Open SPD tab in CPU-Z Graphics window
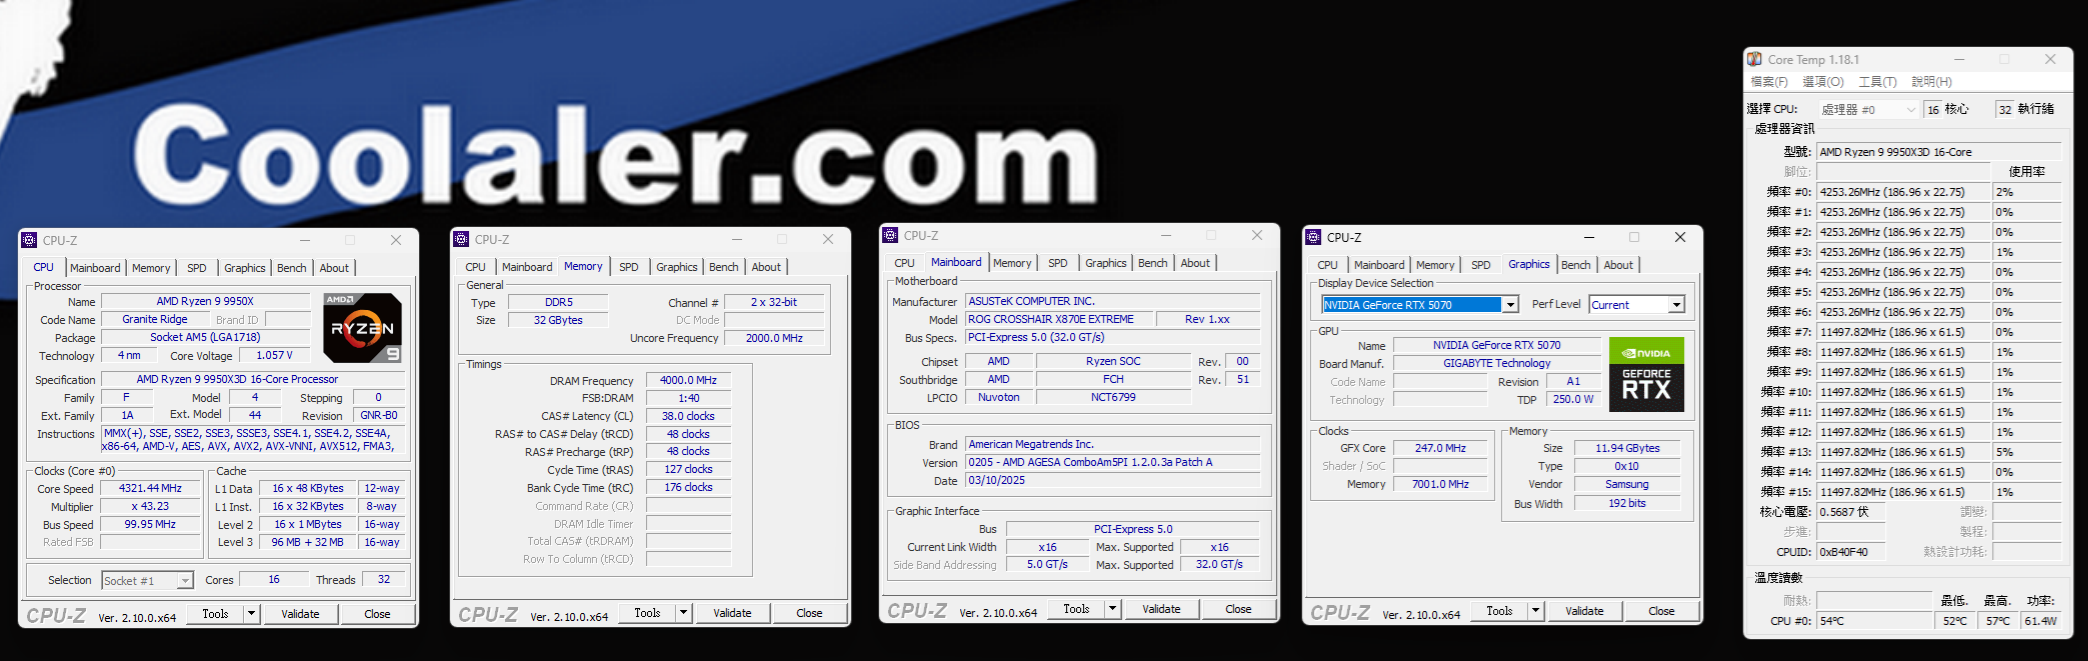 coord(1481,265)
